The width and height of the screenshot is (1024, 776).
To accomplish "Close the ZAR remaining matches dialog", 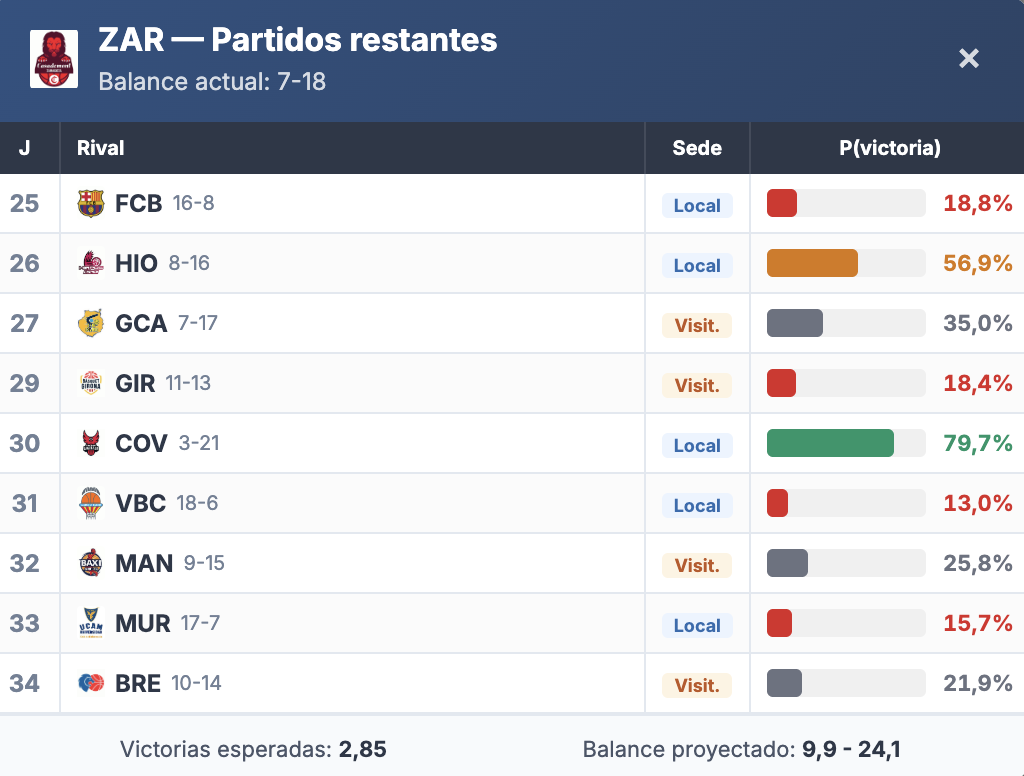I will [968, 58].
